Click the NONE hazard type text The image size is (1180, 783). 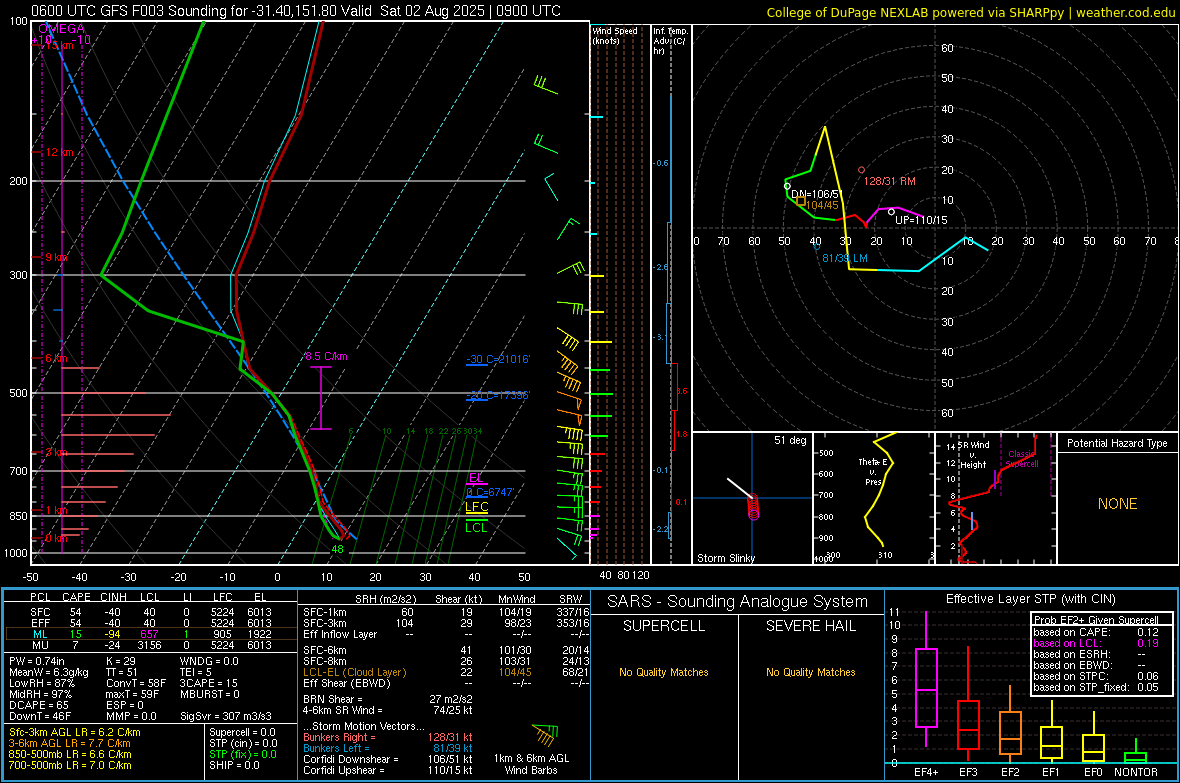[1117, 504]
